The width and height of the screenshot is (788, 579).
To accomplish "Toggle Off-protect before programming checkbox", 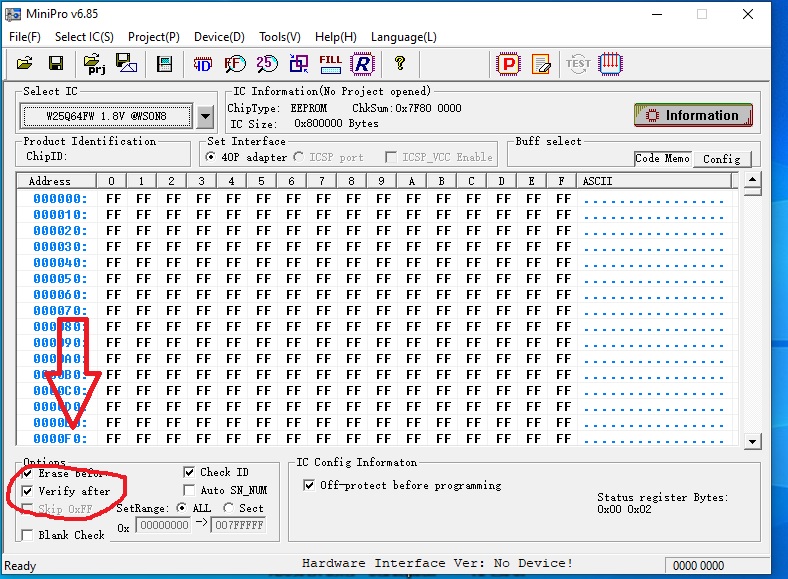I will [x=309, y=485].
